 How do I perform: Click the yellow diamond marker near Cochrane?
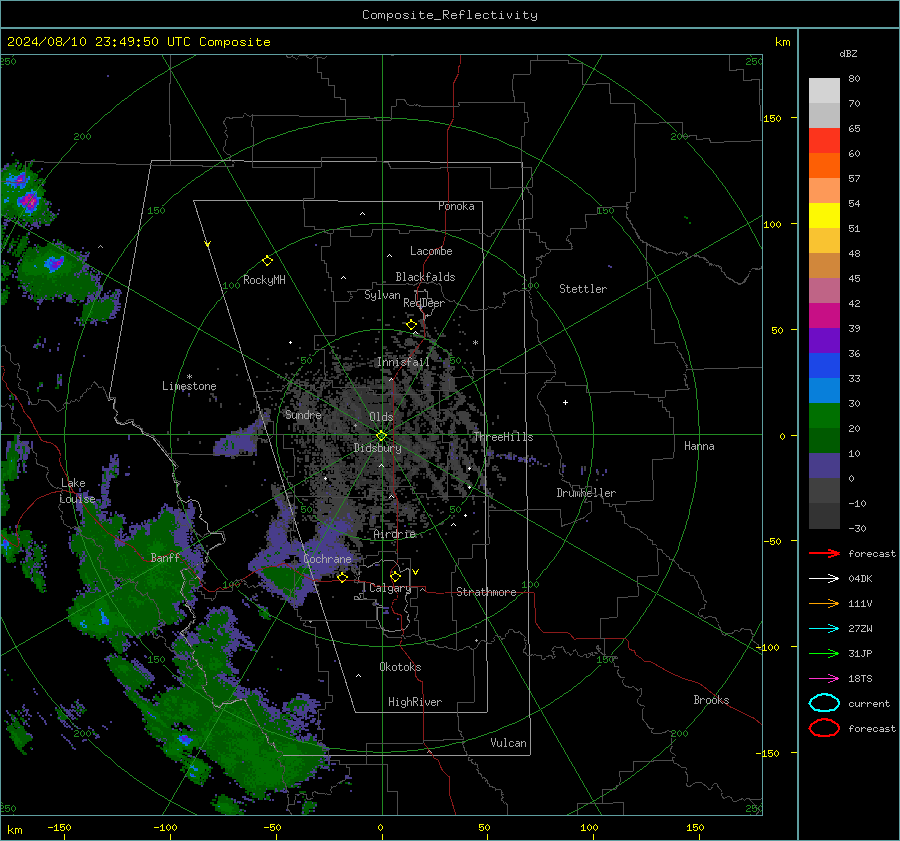click(x=343, y=577)
